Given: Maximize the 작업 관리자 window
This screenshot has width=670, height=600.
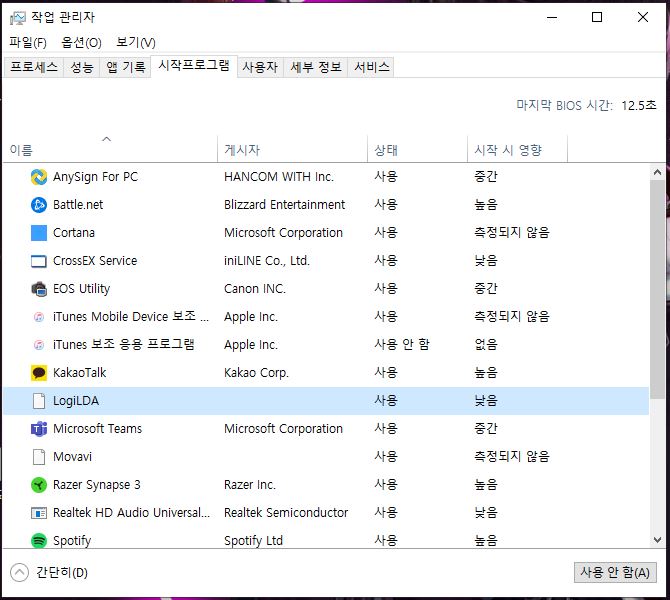Looking at the screenshot, I should point(597,18).
